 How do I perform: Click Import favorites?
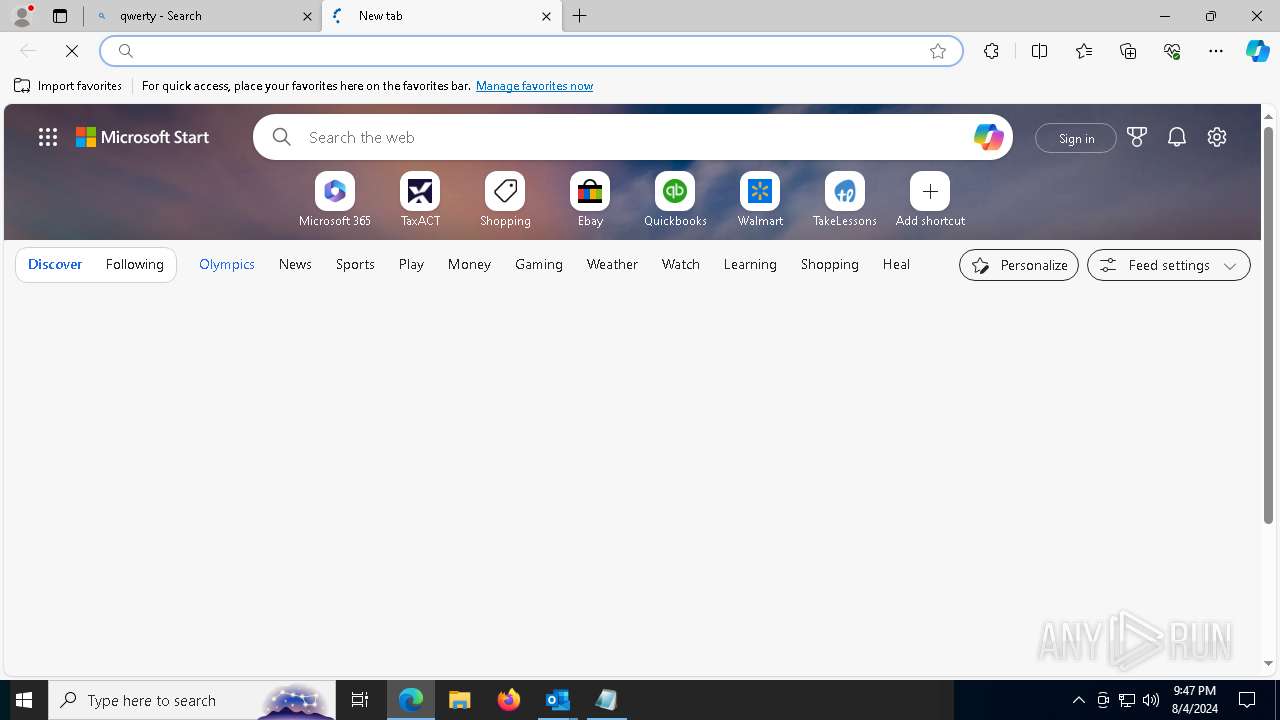(68, 86)
